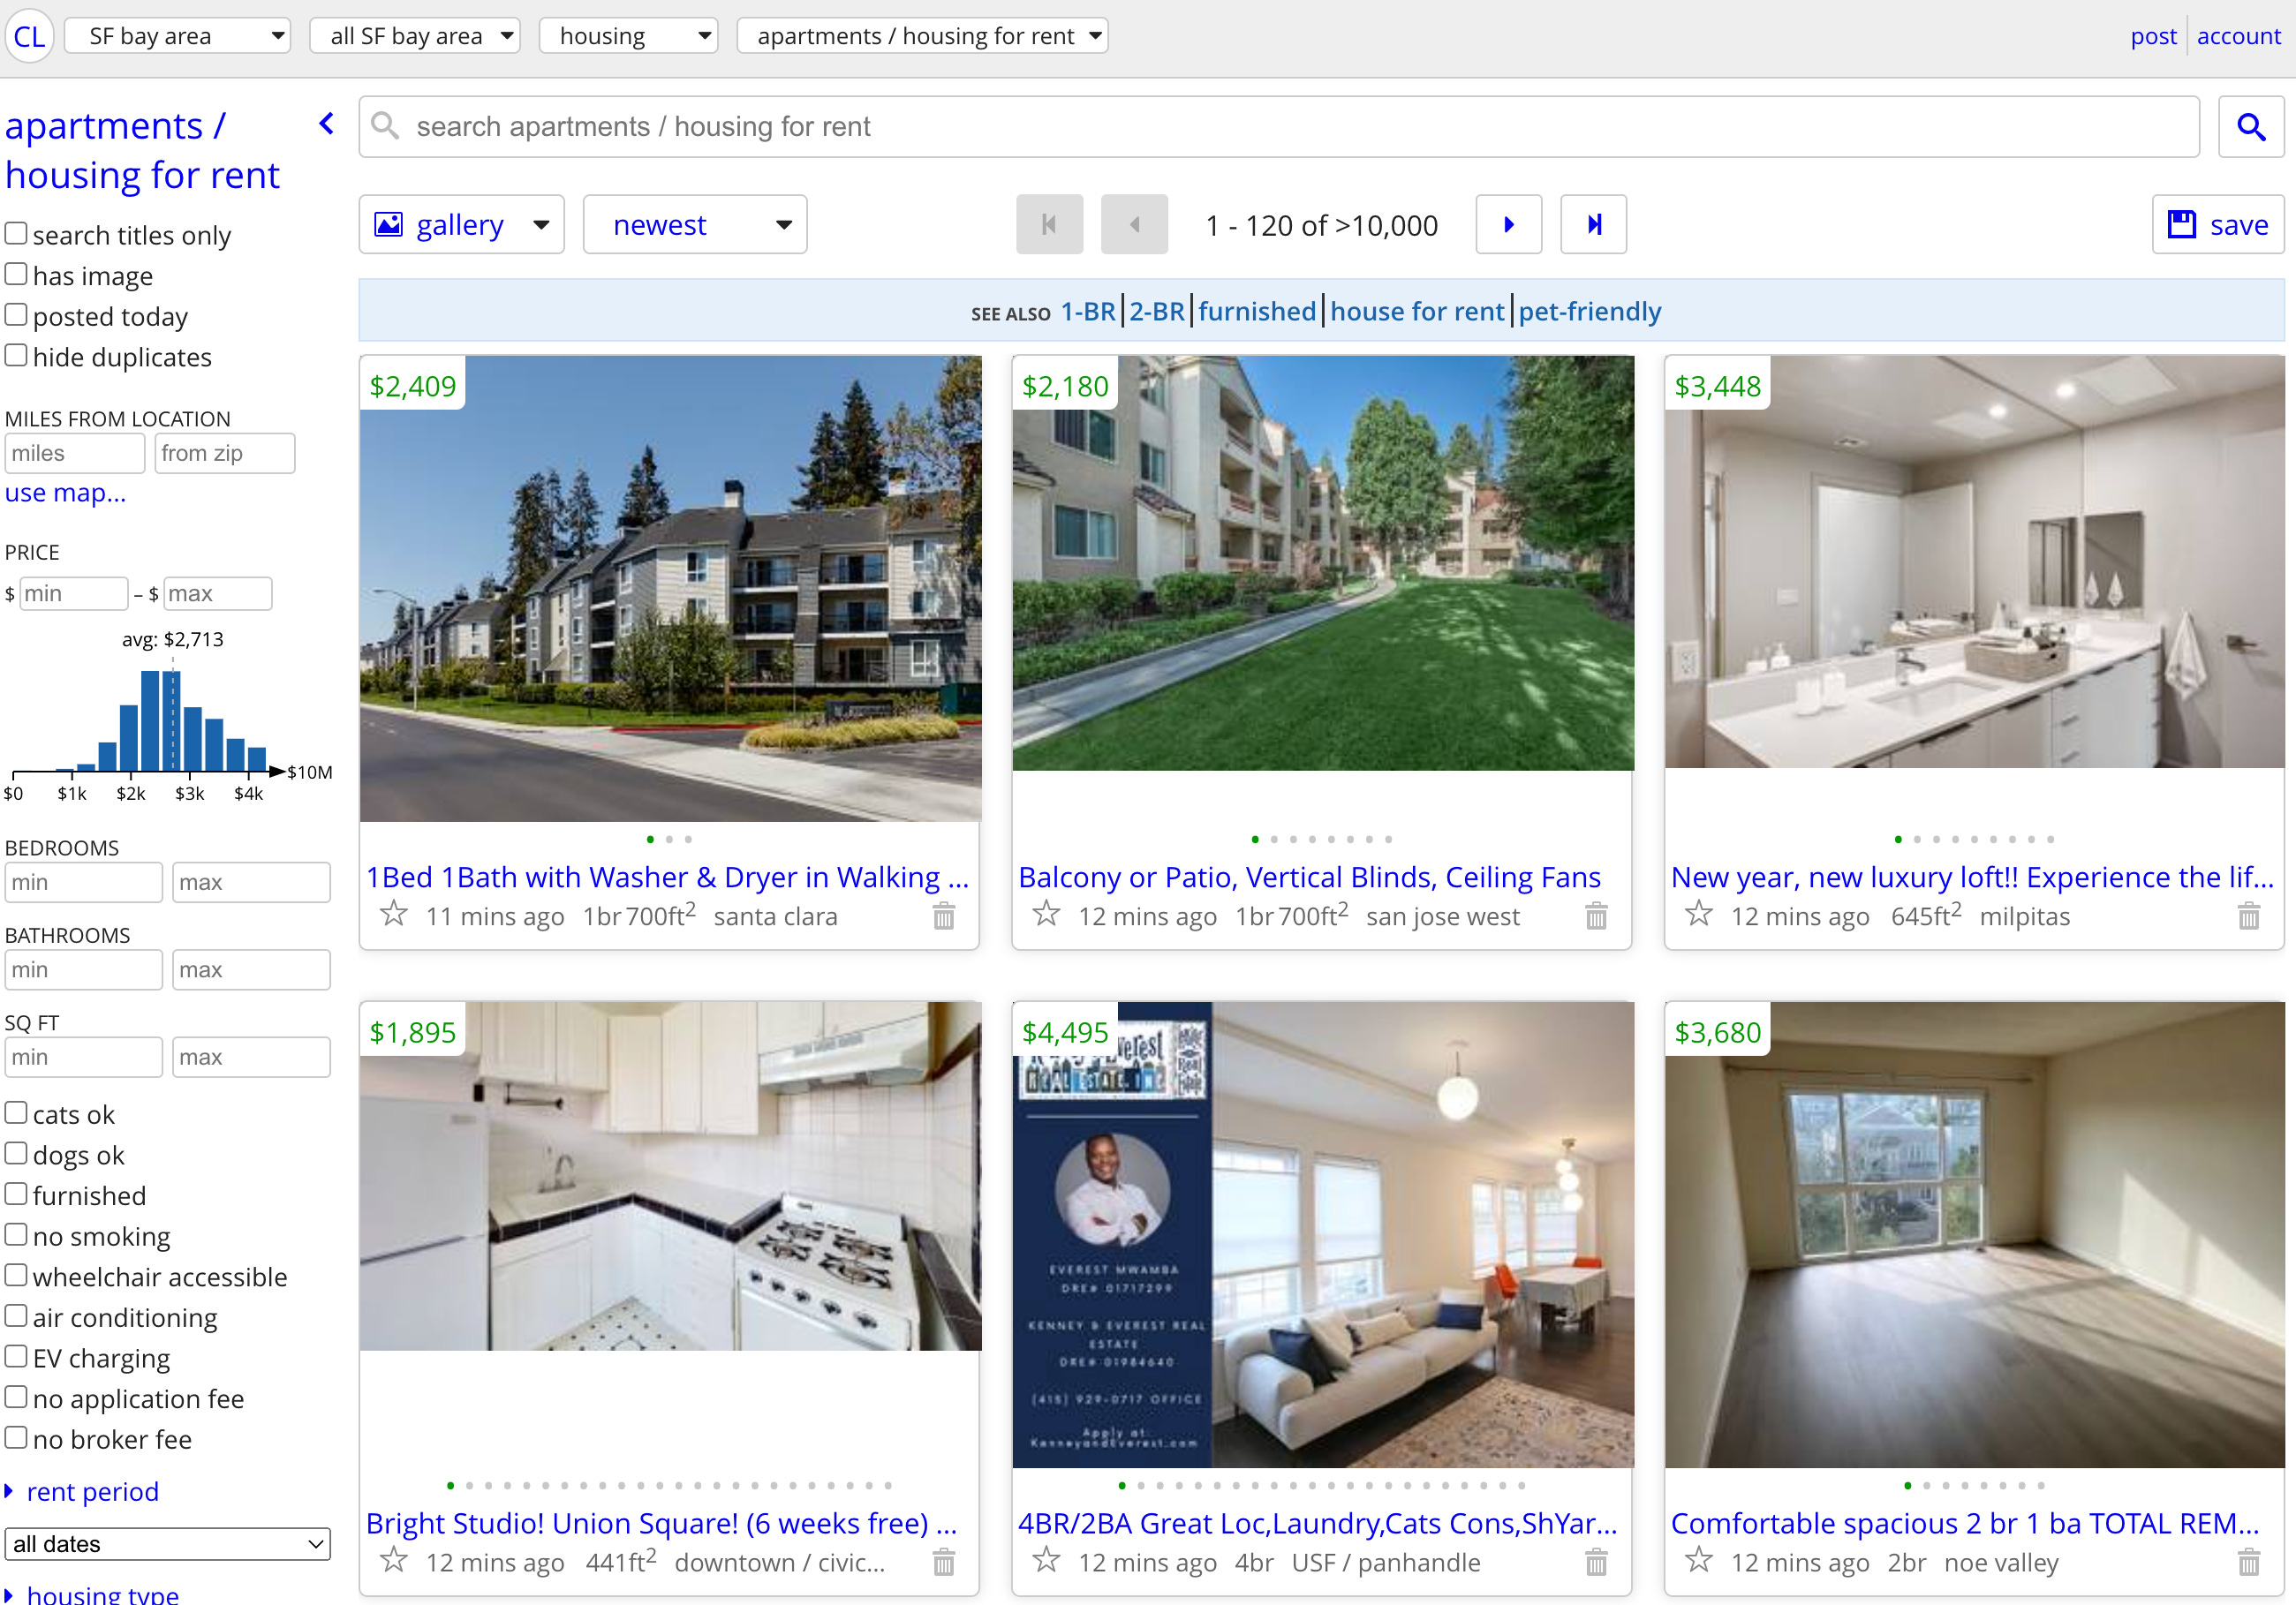Toggle the no smoking checkbox

click(16, 1235)
